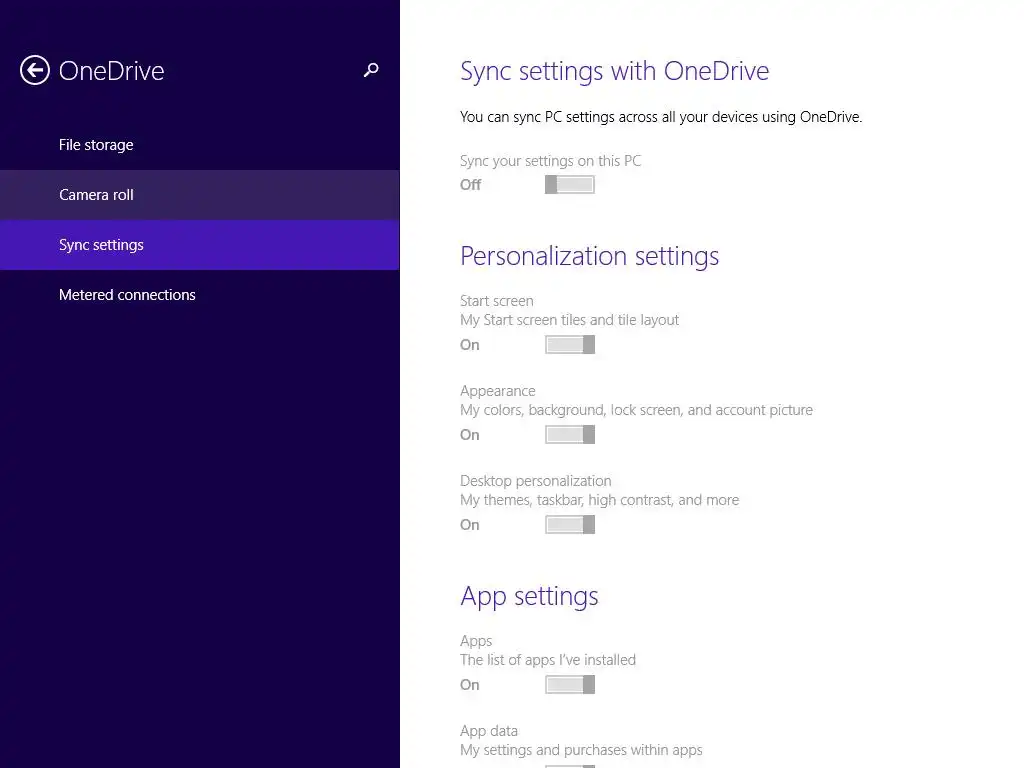The width and height of the screenshot is (1024, 768).
Task: Click the 'App data' label
Action: [489, 731]
